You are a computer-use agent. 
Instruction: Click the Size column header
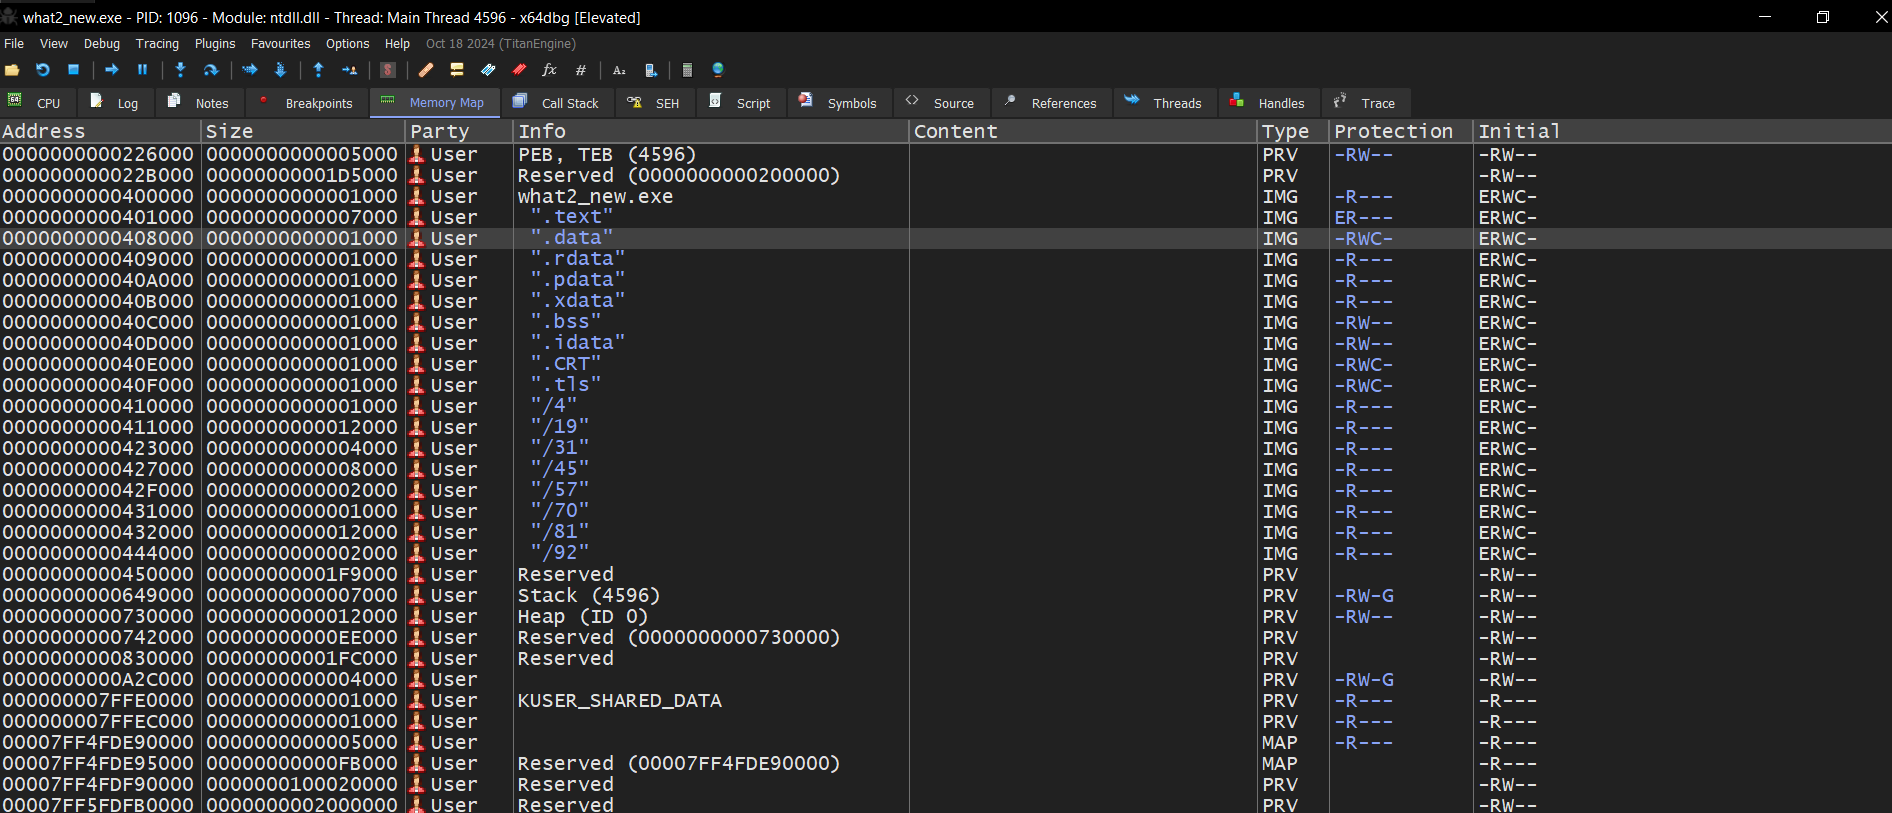point(304,131)
